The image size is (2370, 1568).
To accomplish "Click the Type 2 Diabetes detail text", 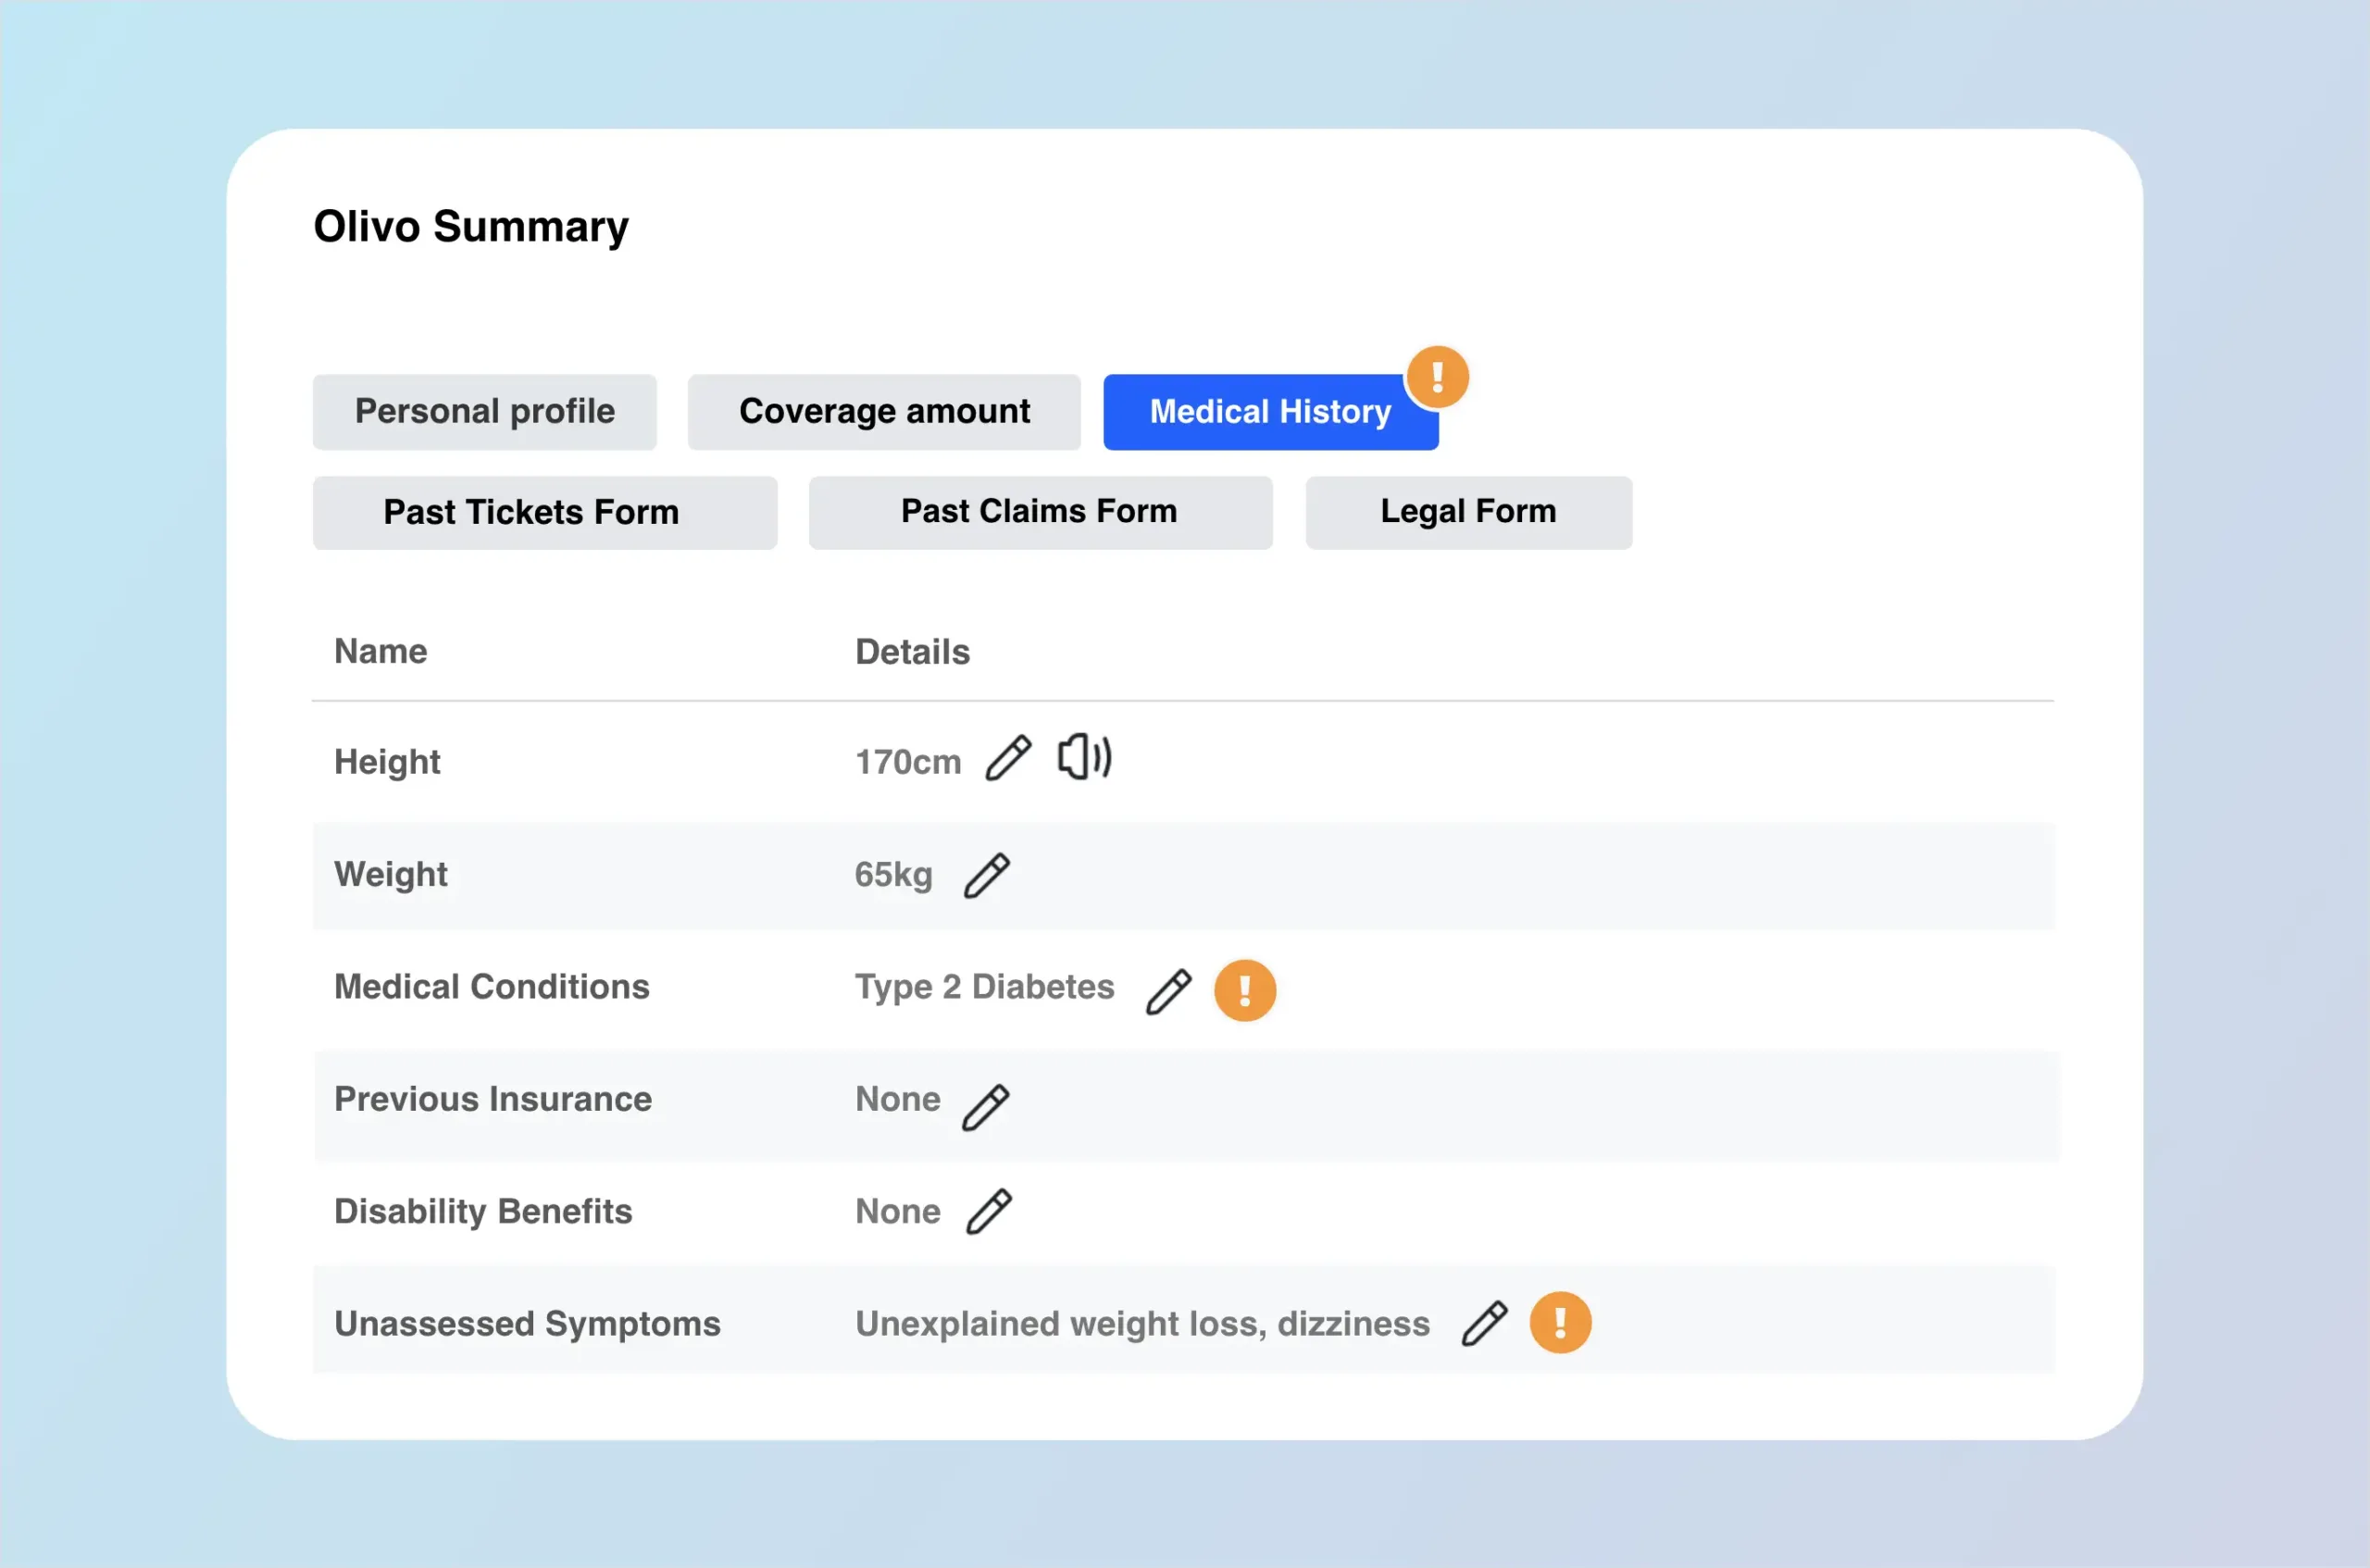I will 984,987.
